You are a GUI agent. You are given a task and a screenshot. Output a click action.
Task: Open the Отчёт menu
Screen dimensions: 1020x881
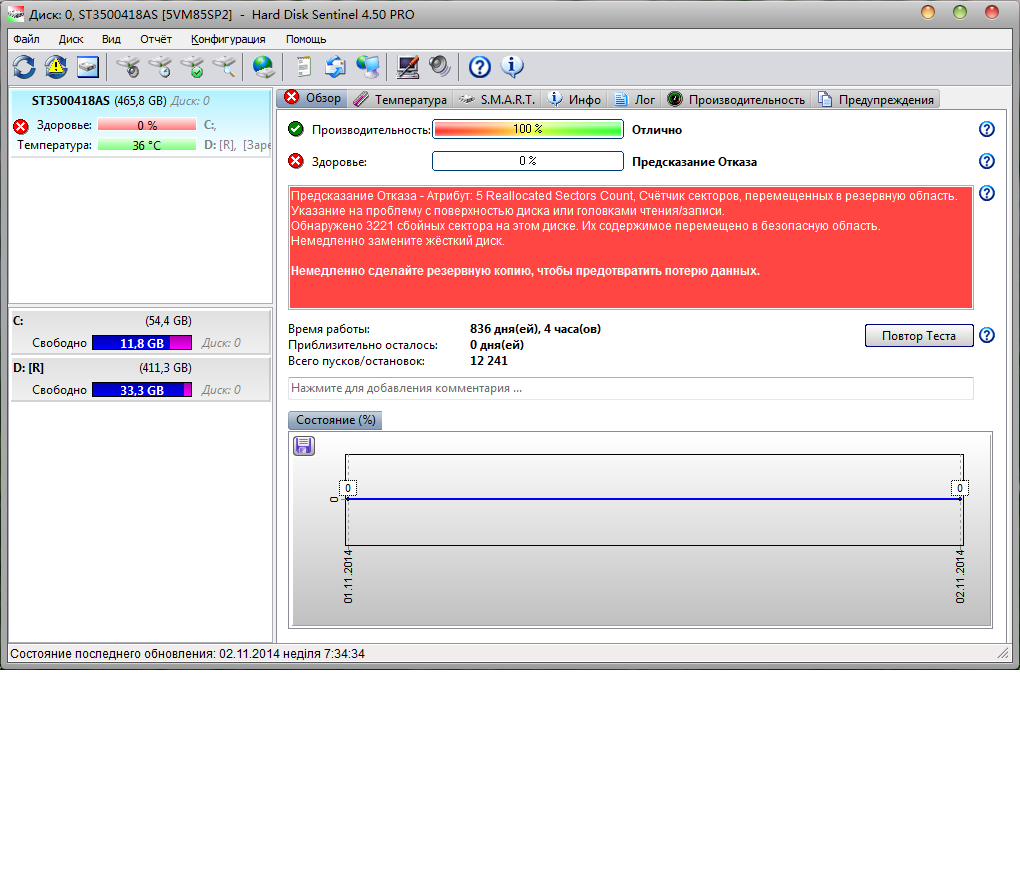coord(156,39)
